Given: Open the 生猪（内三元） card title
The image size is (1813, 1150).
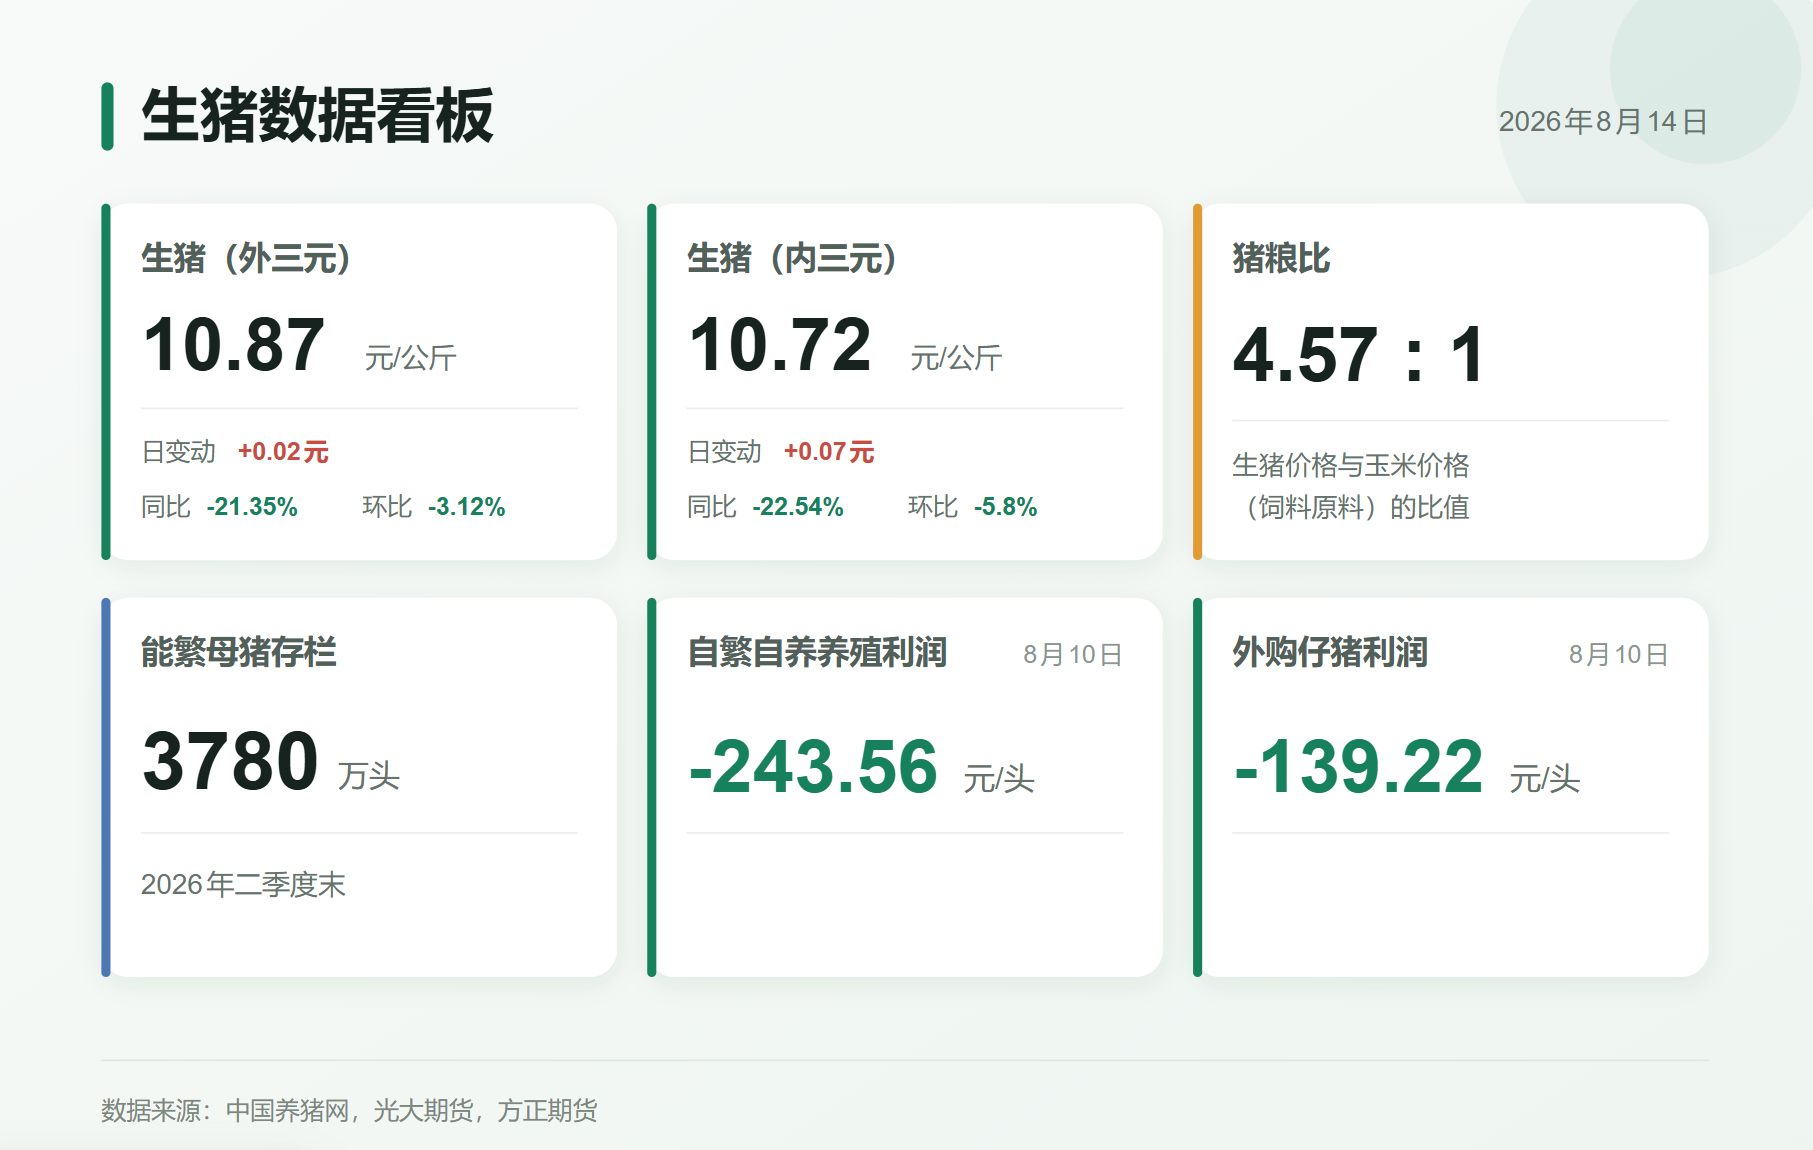Looking at the screenshot, I should click(792, 258).
